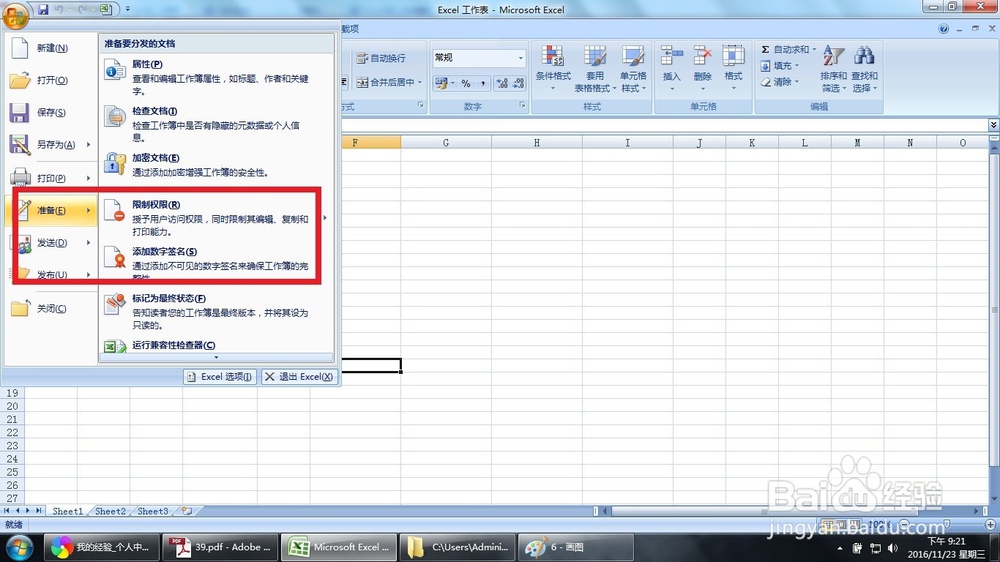
Task: Run the Compatibility Checker icon
Action: point(115,346)
